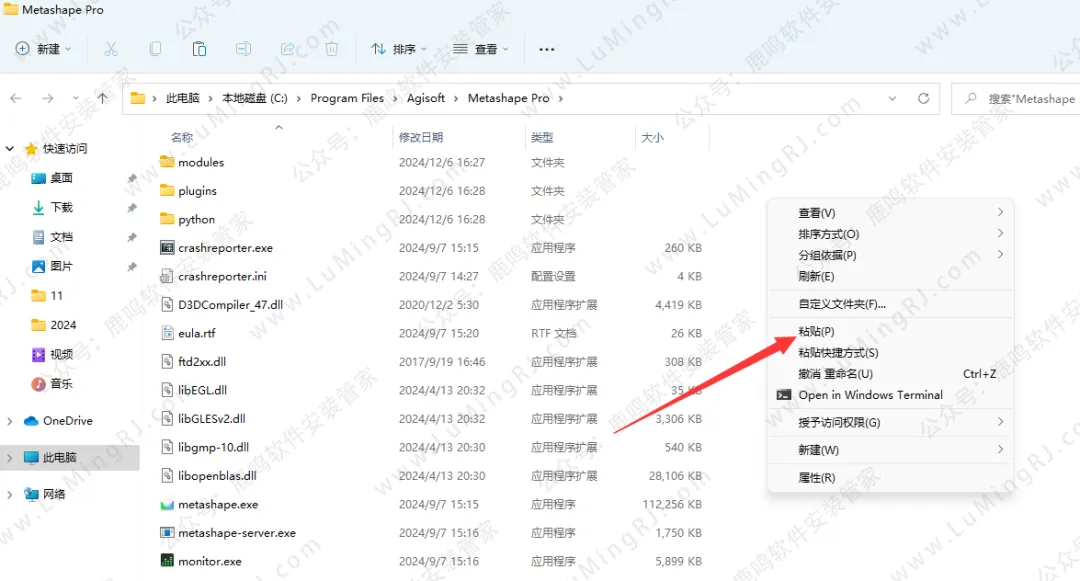Choose 粘贴(P) from context menu
The image size is (1080, 581).
click(816, 332)
